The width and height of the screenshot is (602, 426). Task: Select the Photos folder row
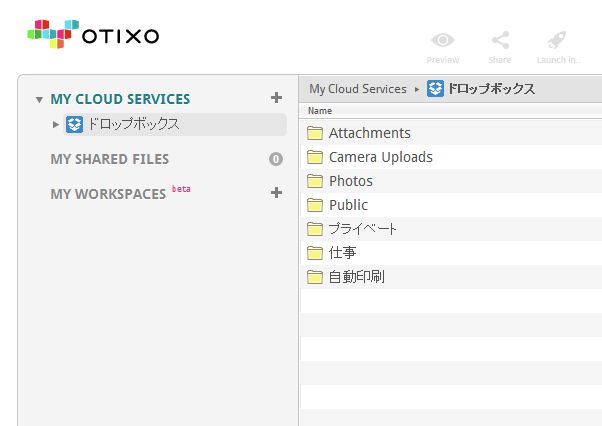(x=450, y=181)
